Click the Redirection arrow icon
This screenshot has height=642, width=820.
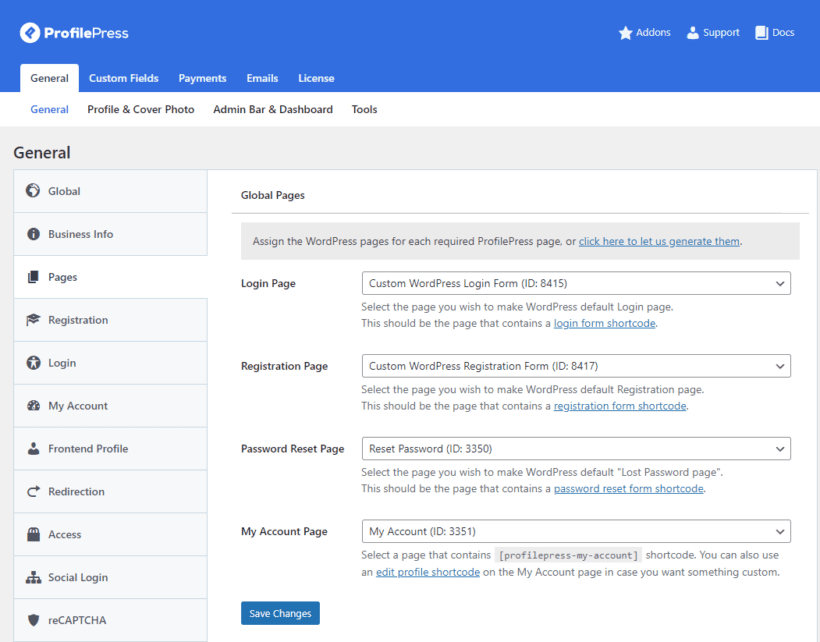pyautogui.click(x=33, y=492)
